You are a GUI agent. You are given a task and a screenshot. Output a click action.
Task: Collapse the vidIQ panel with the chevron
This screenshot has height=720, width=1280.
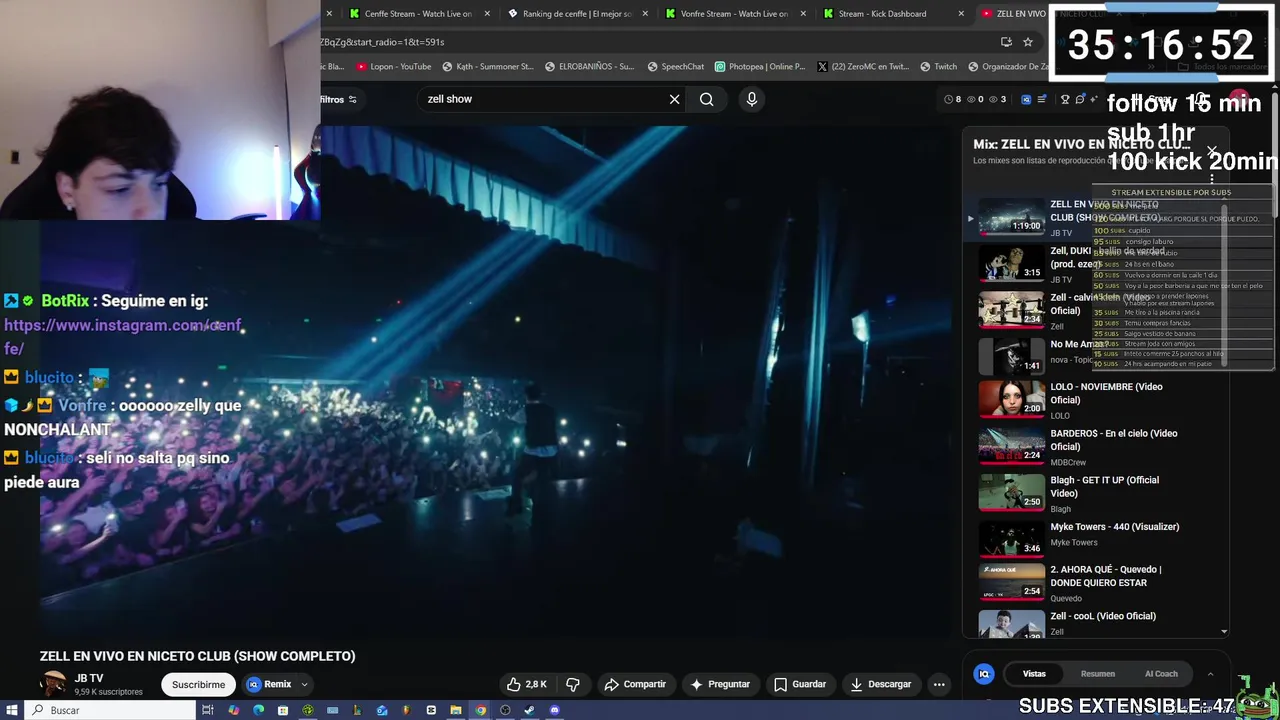(1210, 674)
